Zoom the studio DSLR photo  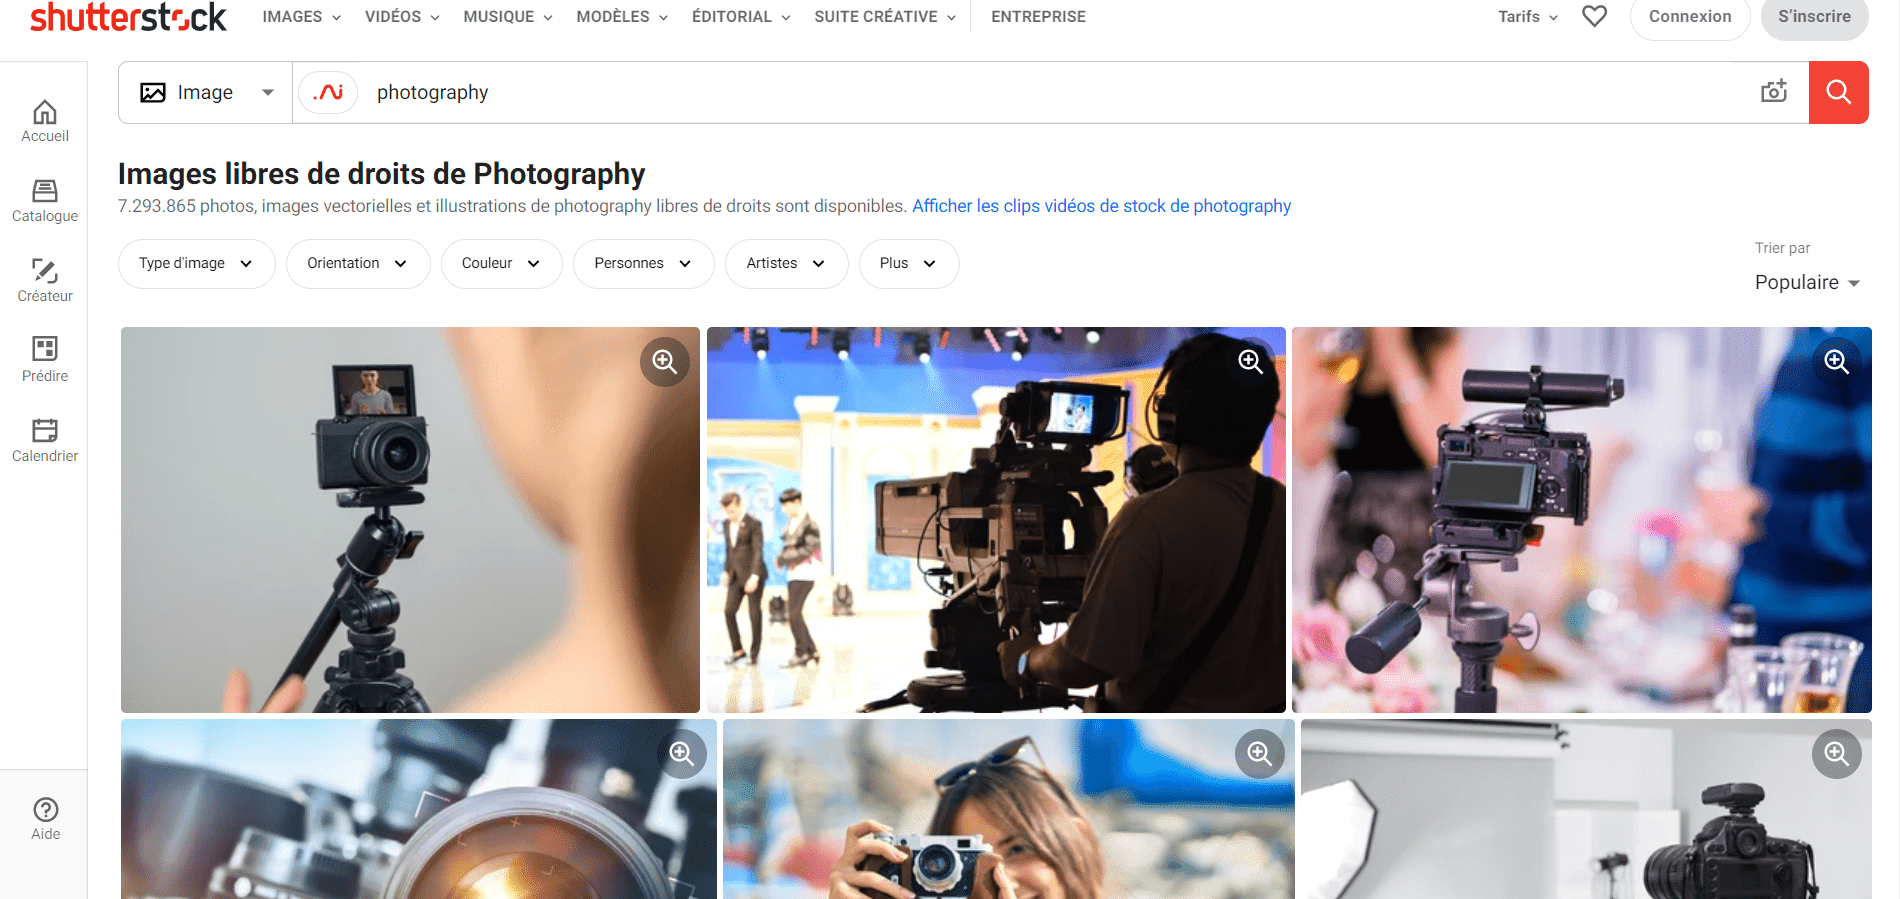pyautogui.click(x=1837, y=754)
